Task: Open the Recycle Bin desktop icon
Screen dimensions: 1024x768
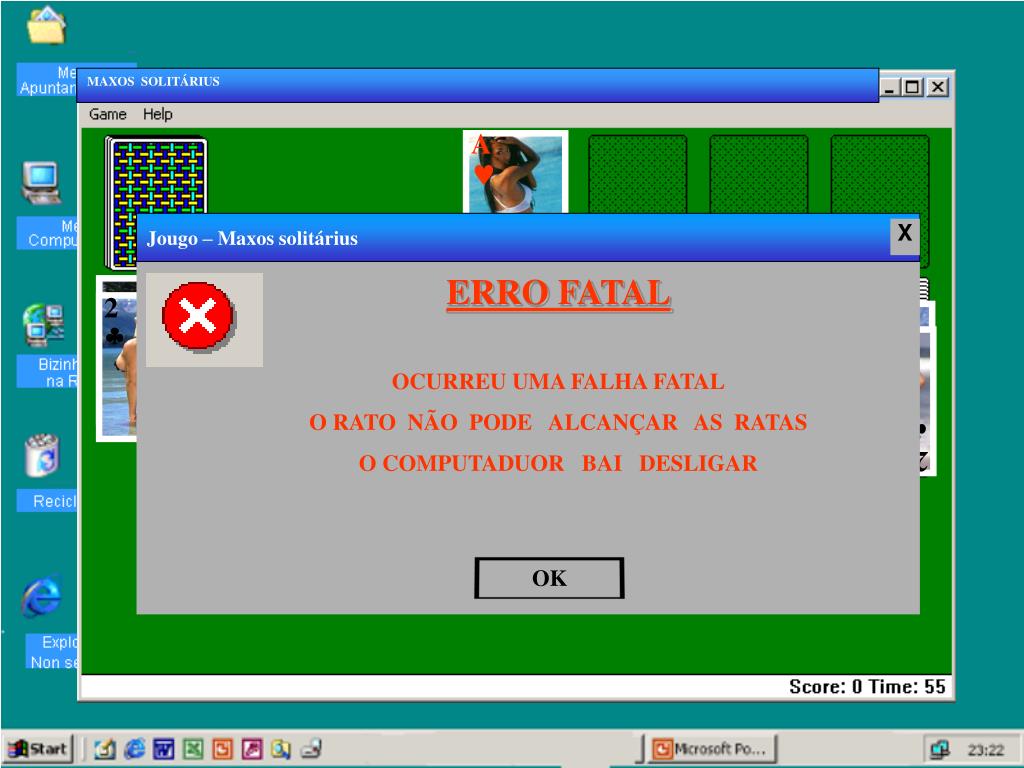Action: click(x=42, y=455)
